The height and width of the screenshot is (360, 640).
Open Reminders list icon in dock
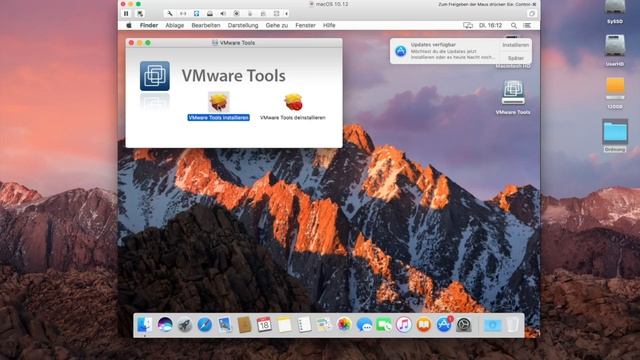click(304, 325)
